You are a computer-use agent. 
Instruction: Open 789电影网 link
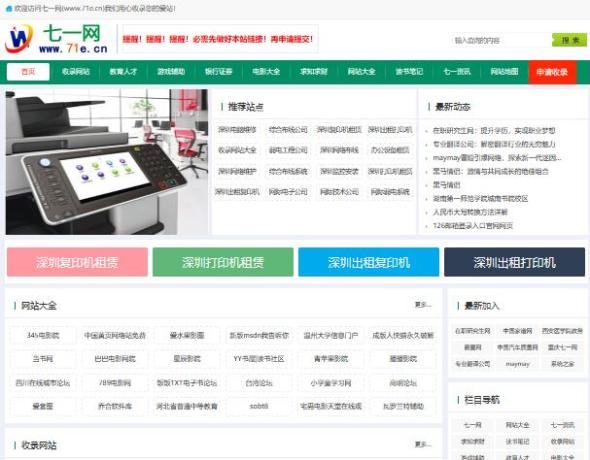[115, 383]
